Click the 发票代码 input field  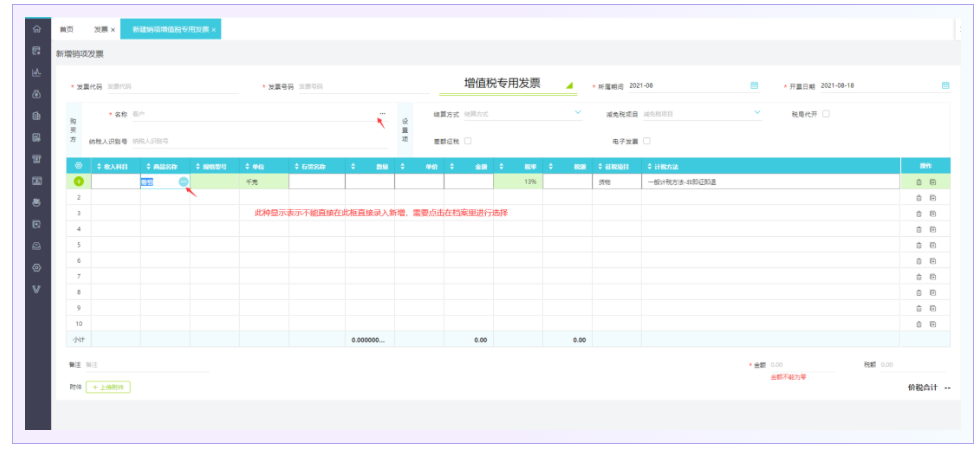tap(170, 87)
